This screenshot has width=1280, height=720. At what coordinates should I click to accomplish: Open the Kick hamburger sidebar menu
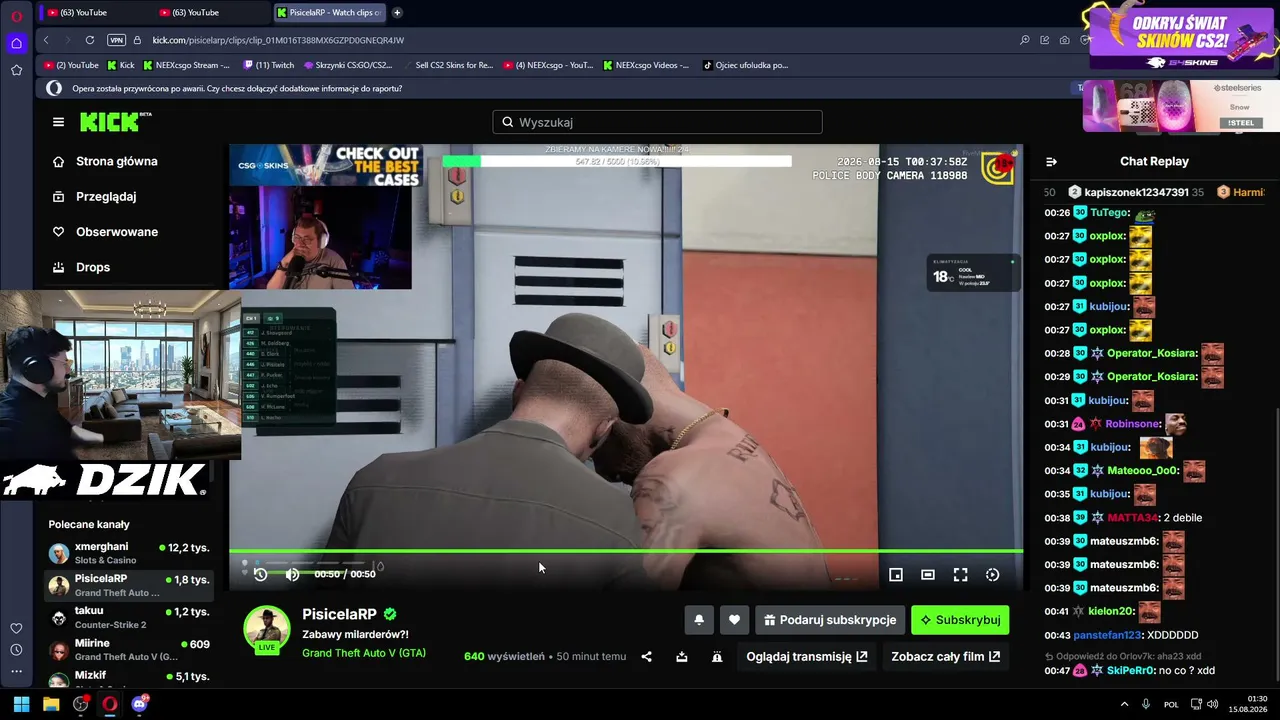pos(58,122)
